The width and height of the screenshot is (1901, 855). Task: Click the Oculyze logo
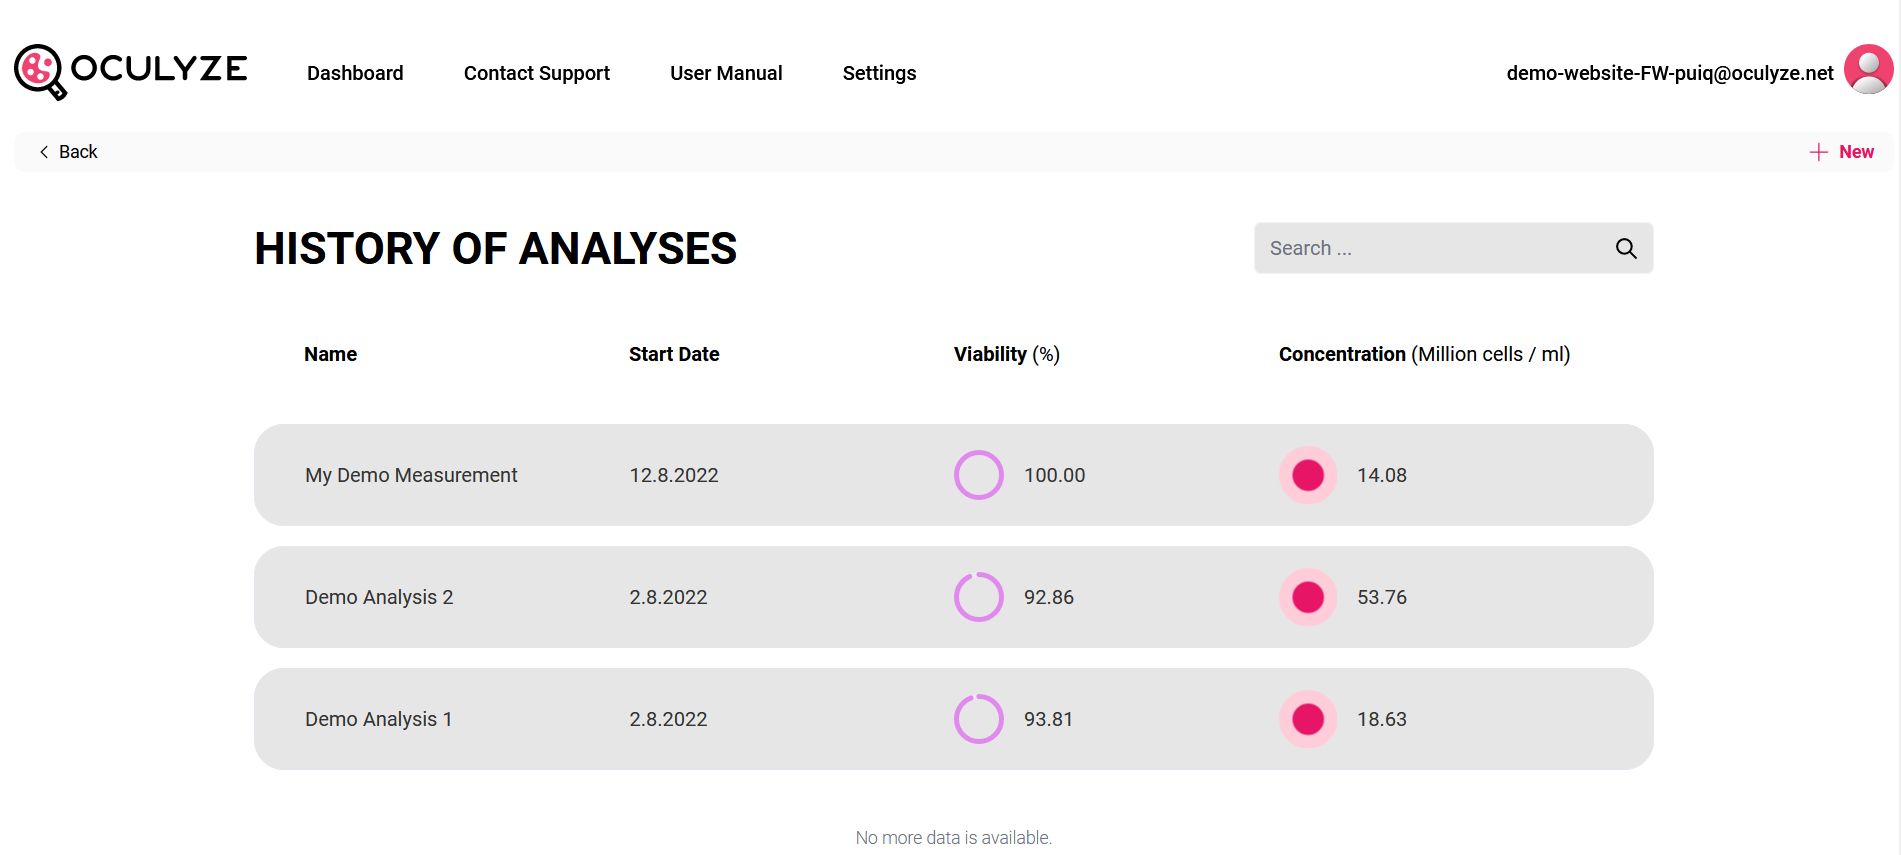point(130,72)
